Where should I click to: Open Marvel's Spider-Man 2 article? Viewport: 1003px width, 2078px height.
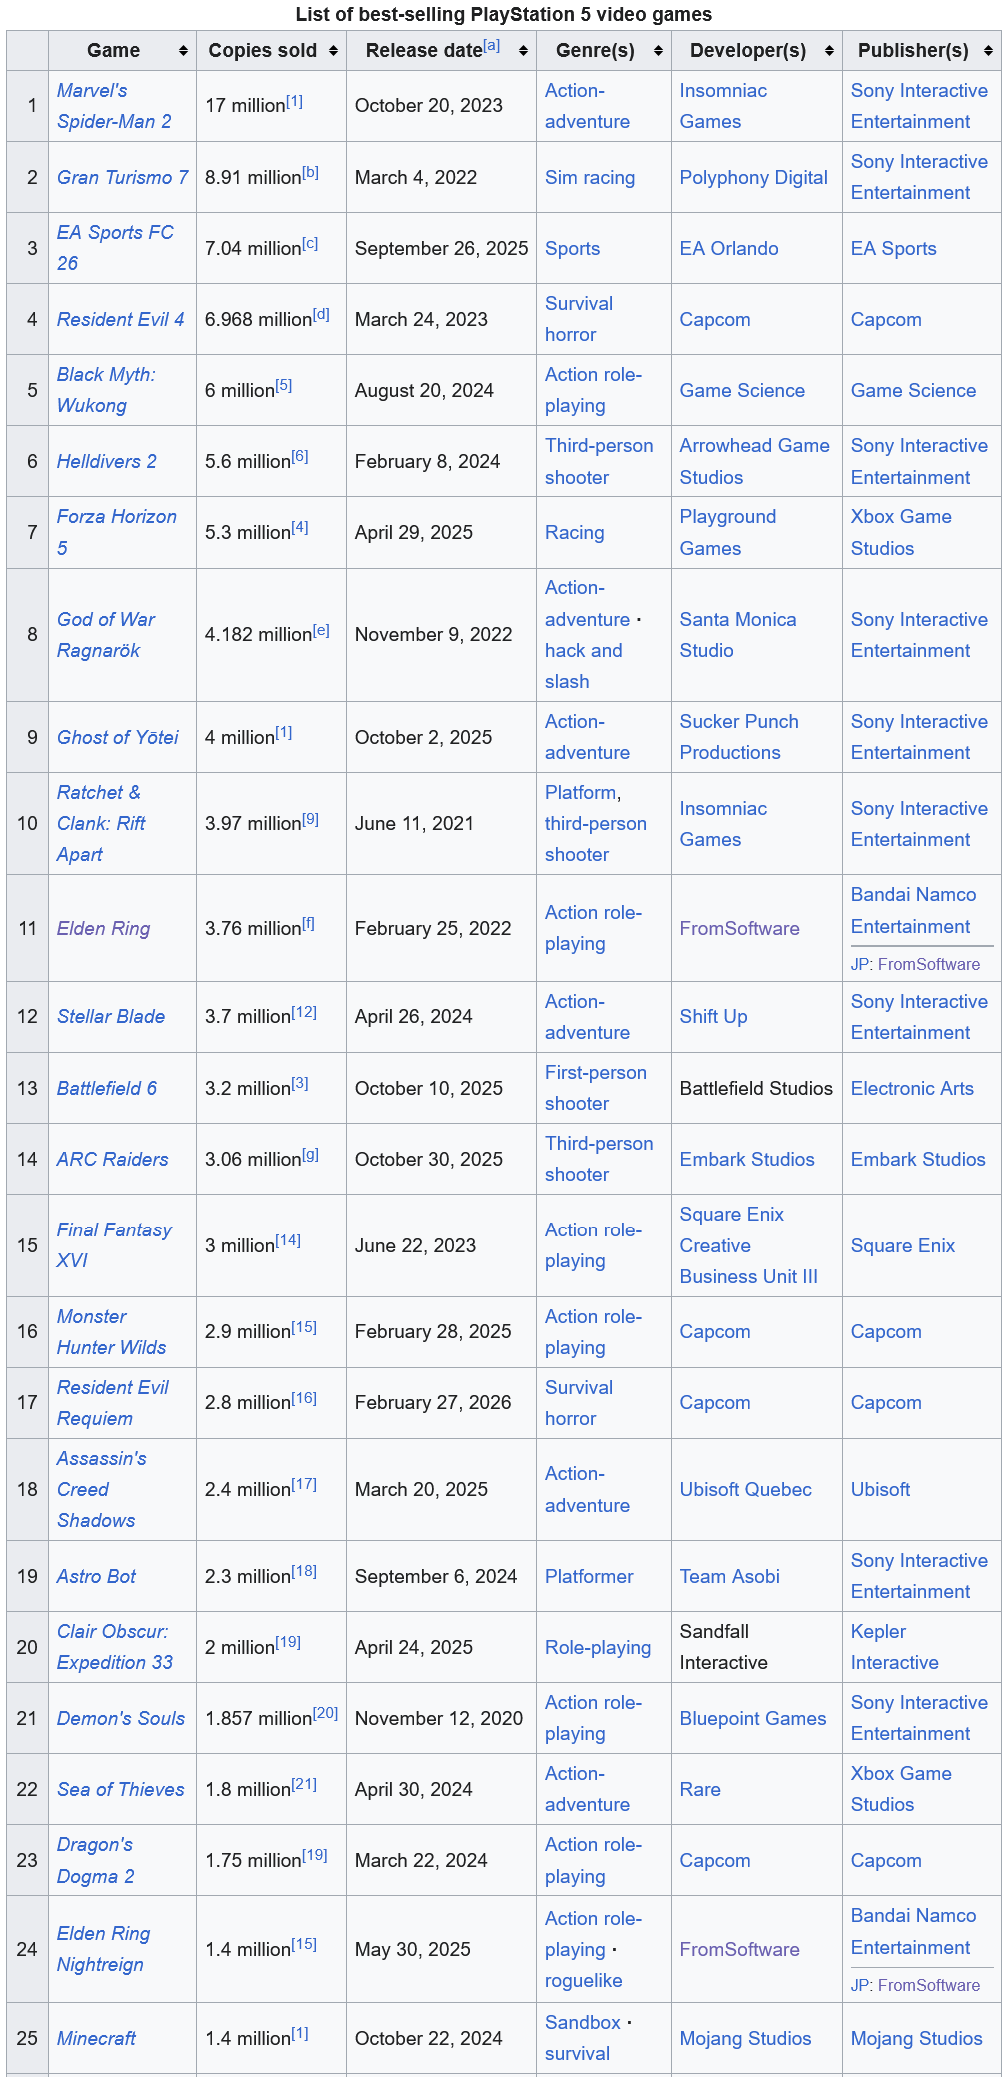[114, 106]
